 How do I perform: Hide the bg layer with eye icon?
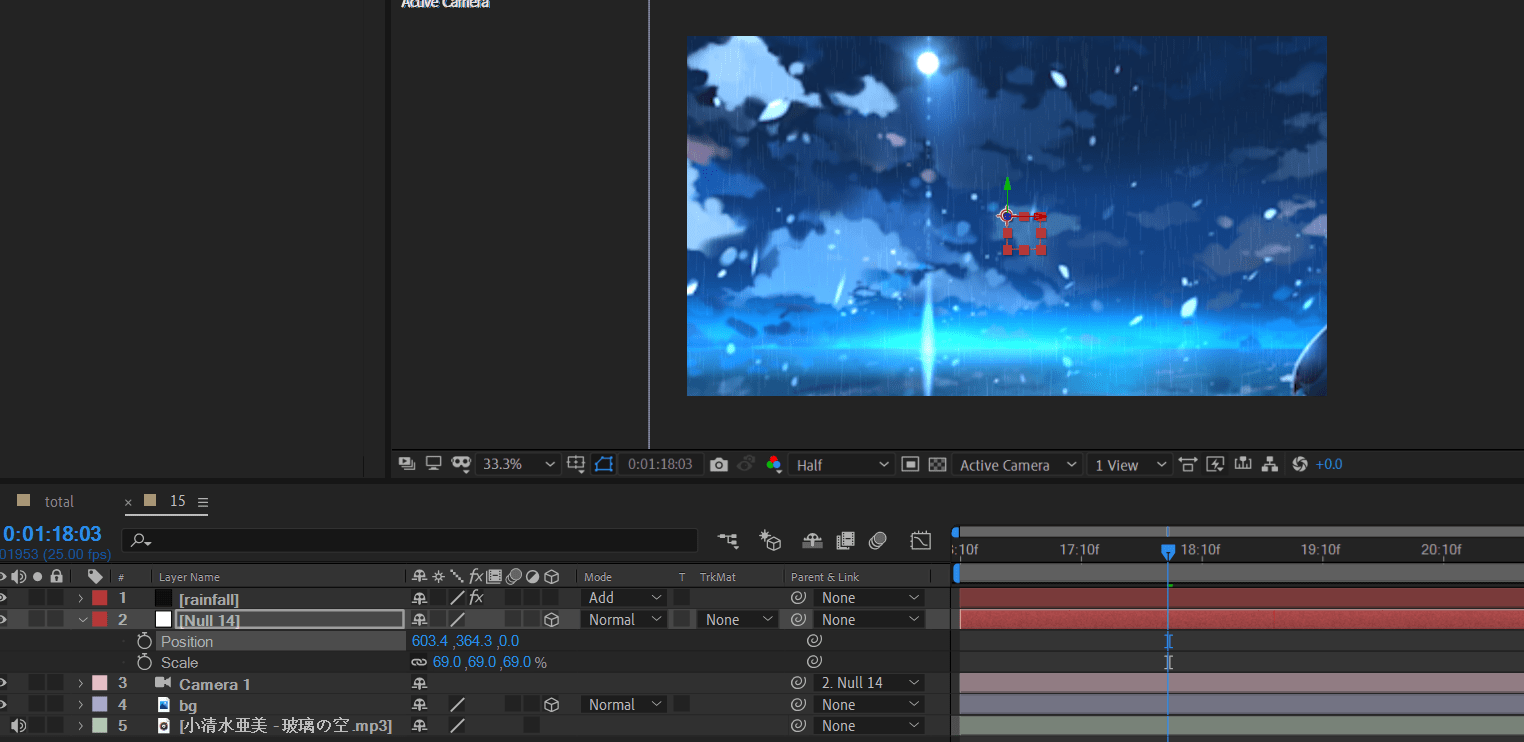tap(3, 705)
